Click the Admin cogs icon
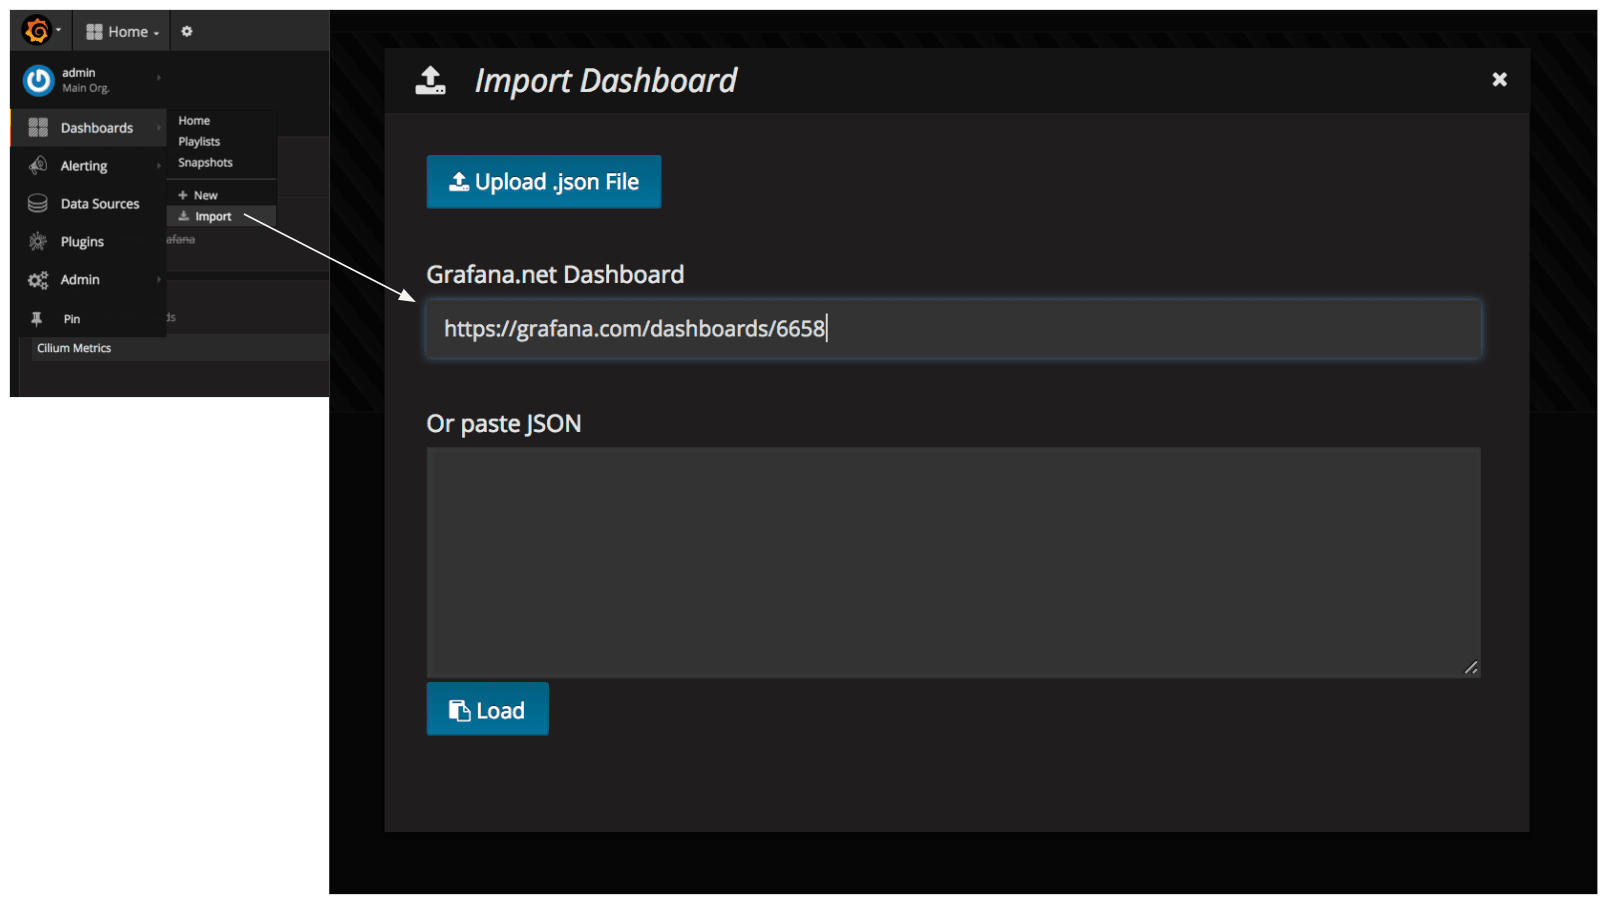This screenshot has height=908, width=1614. [x=38, y=280]
